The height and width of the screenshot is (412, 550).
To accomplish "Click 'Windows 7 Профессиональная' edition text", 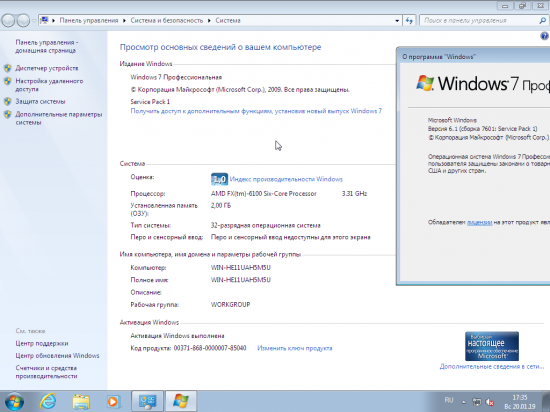I will point(176,77).
